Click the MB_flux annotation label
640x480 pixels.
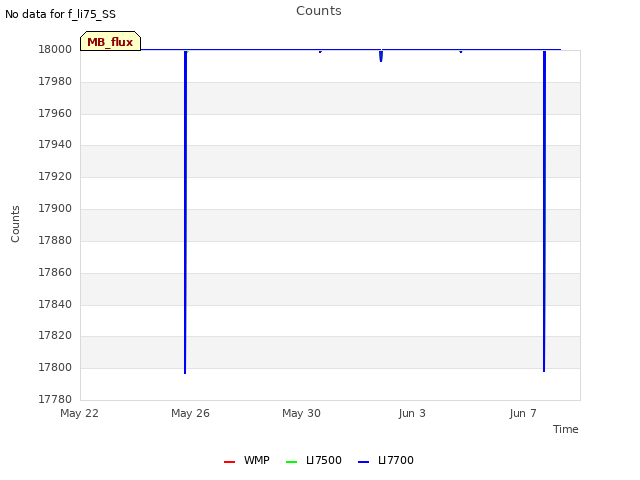click(x=110, y=42)
